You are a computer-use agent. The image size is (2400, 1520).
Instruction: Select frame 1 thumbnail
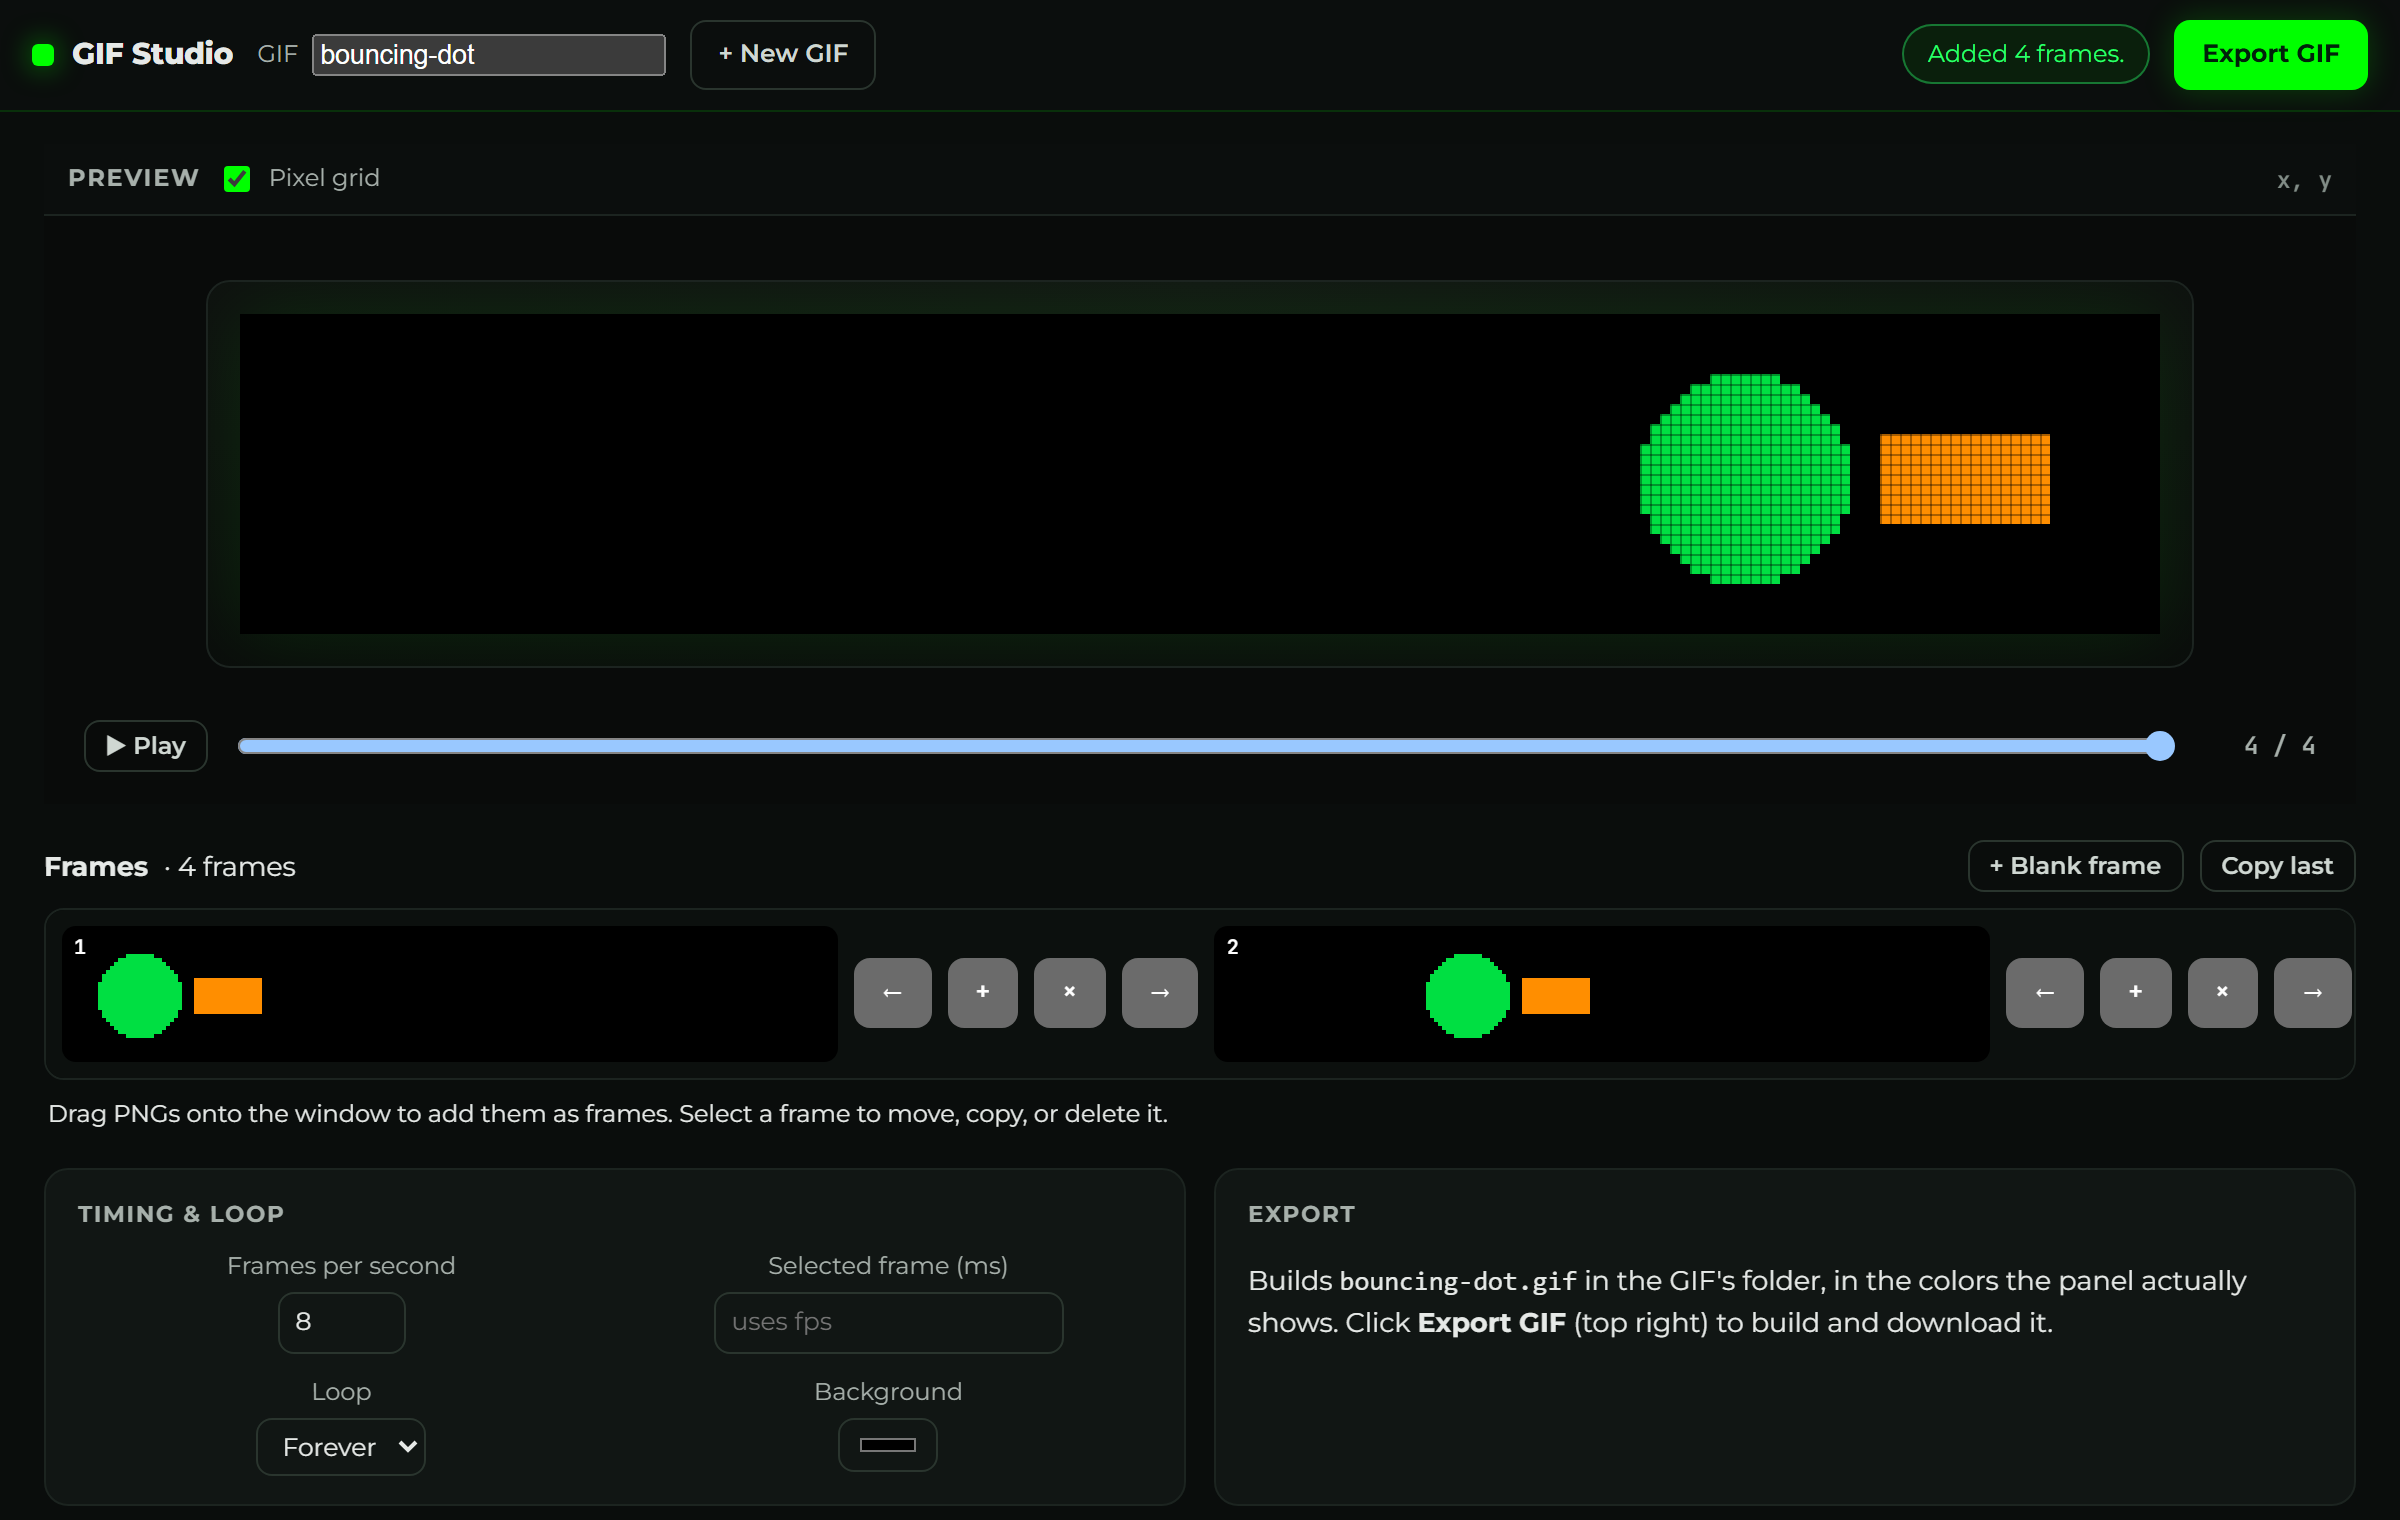coord(450,993)
